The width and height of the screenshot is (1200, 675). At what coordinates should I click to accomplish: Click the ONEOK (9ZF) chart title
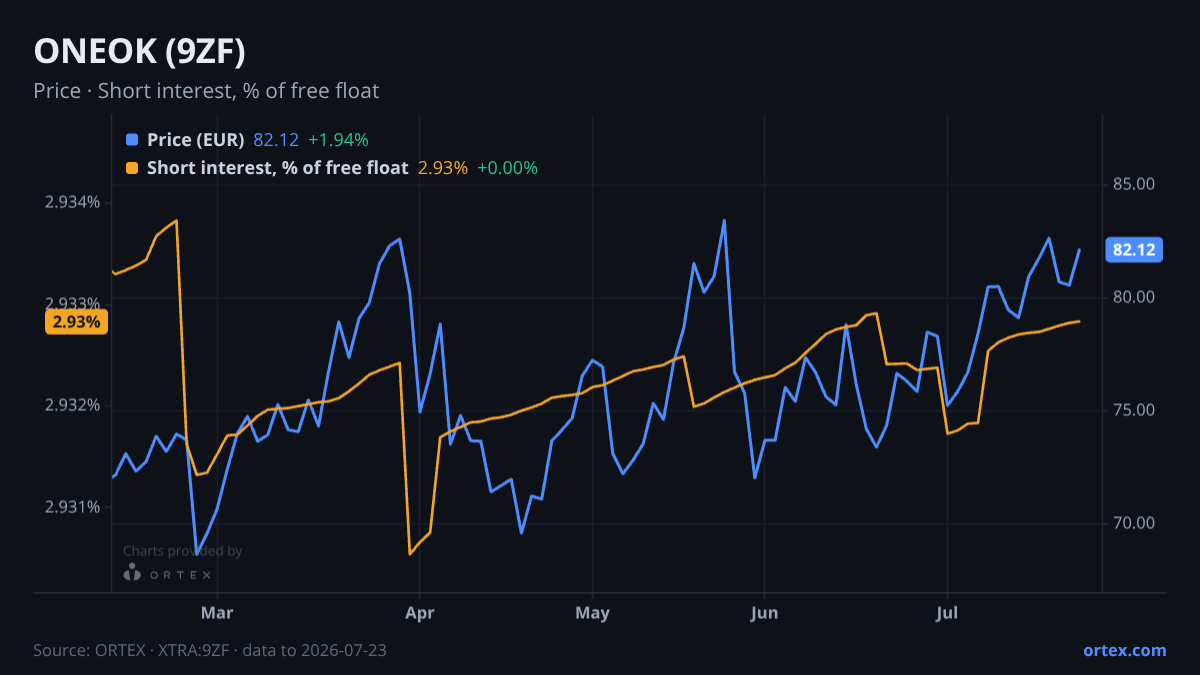[x=139, y=51]
